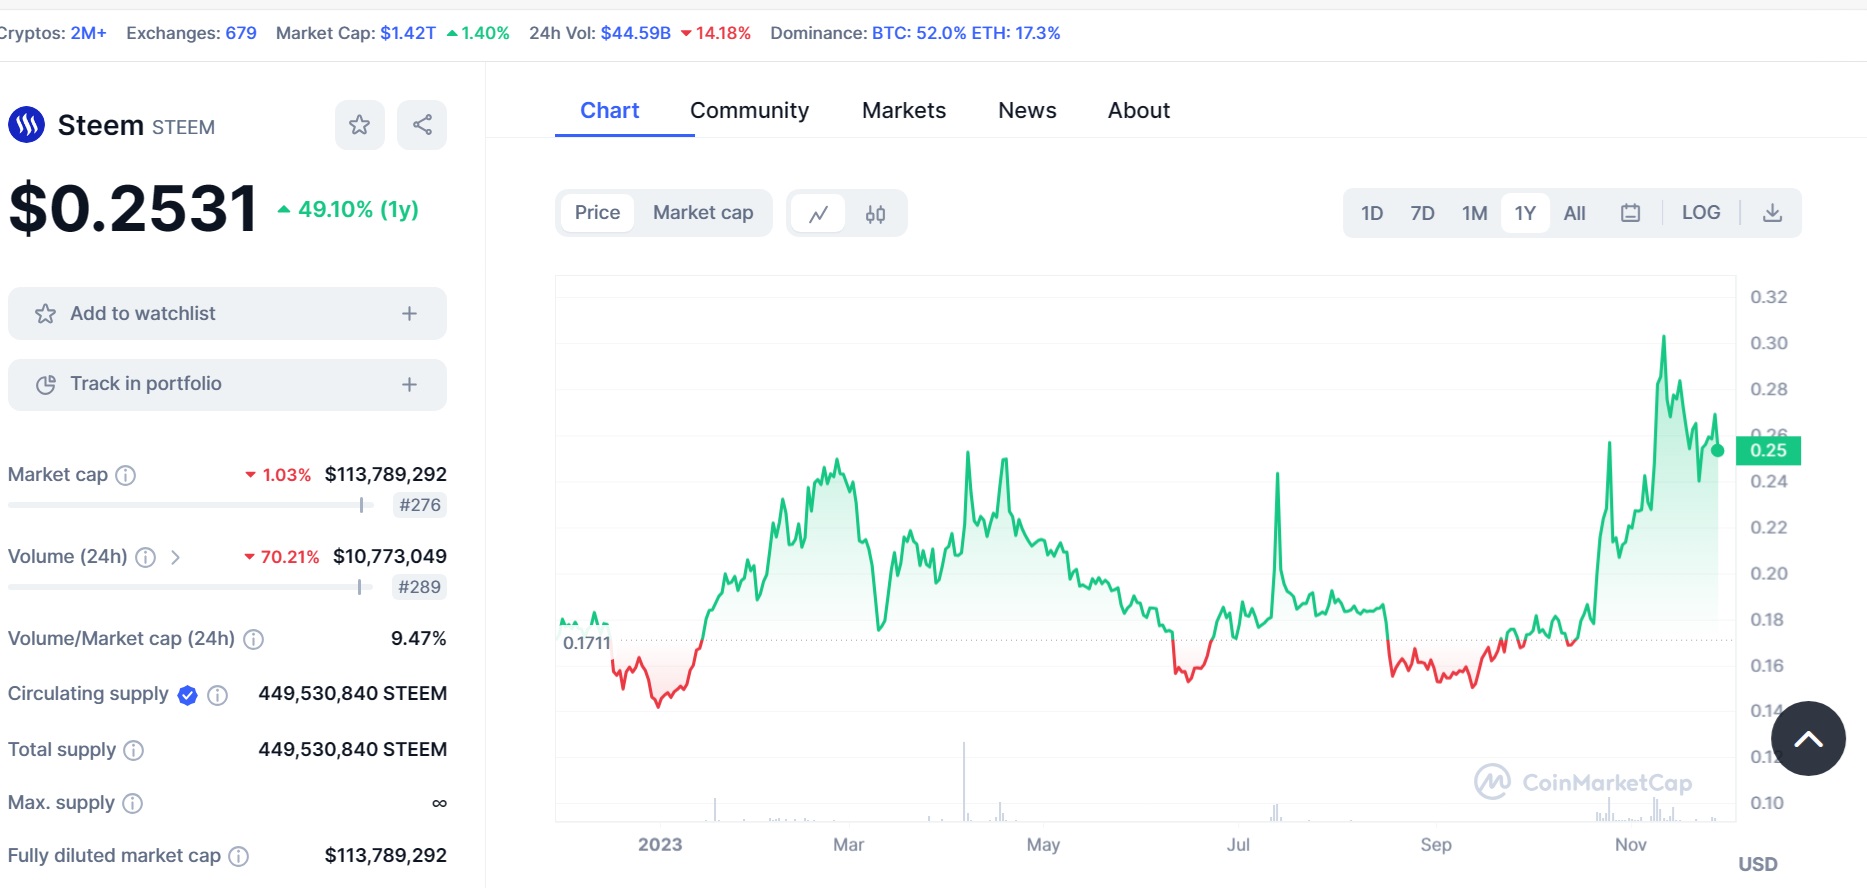This screenshot has width=1867, height=888.
Task: Expand Volume (24h) chevron arrow
Action: [176, 557]
